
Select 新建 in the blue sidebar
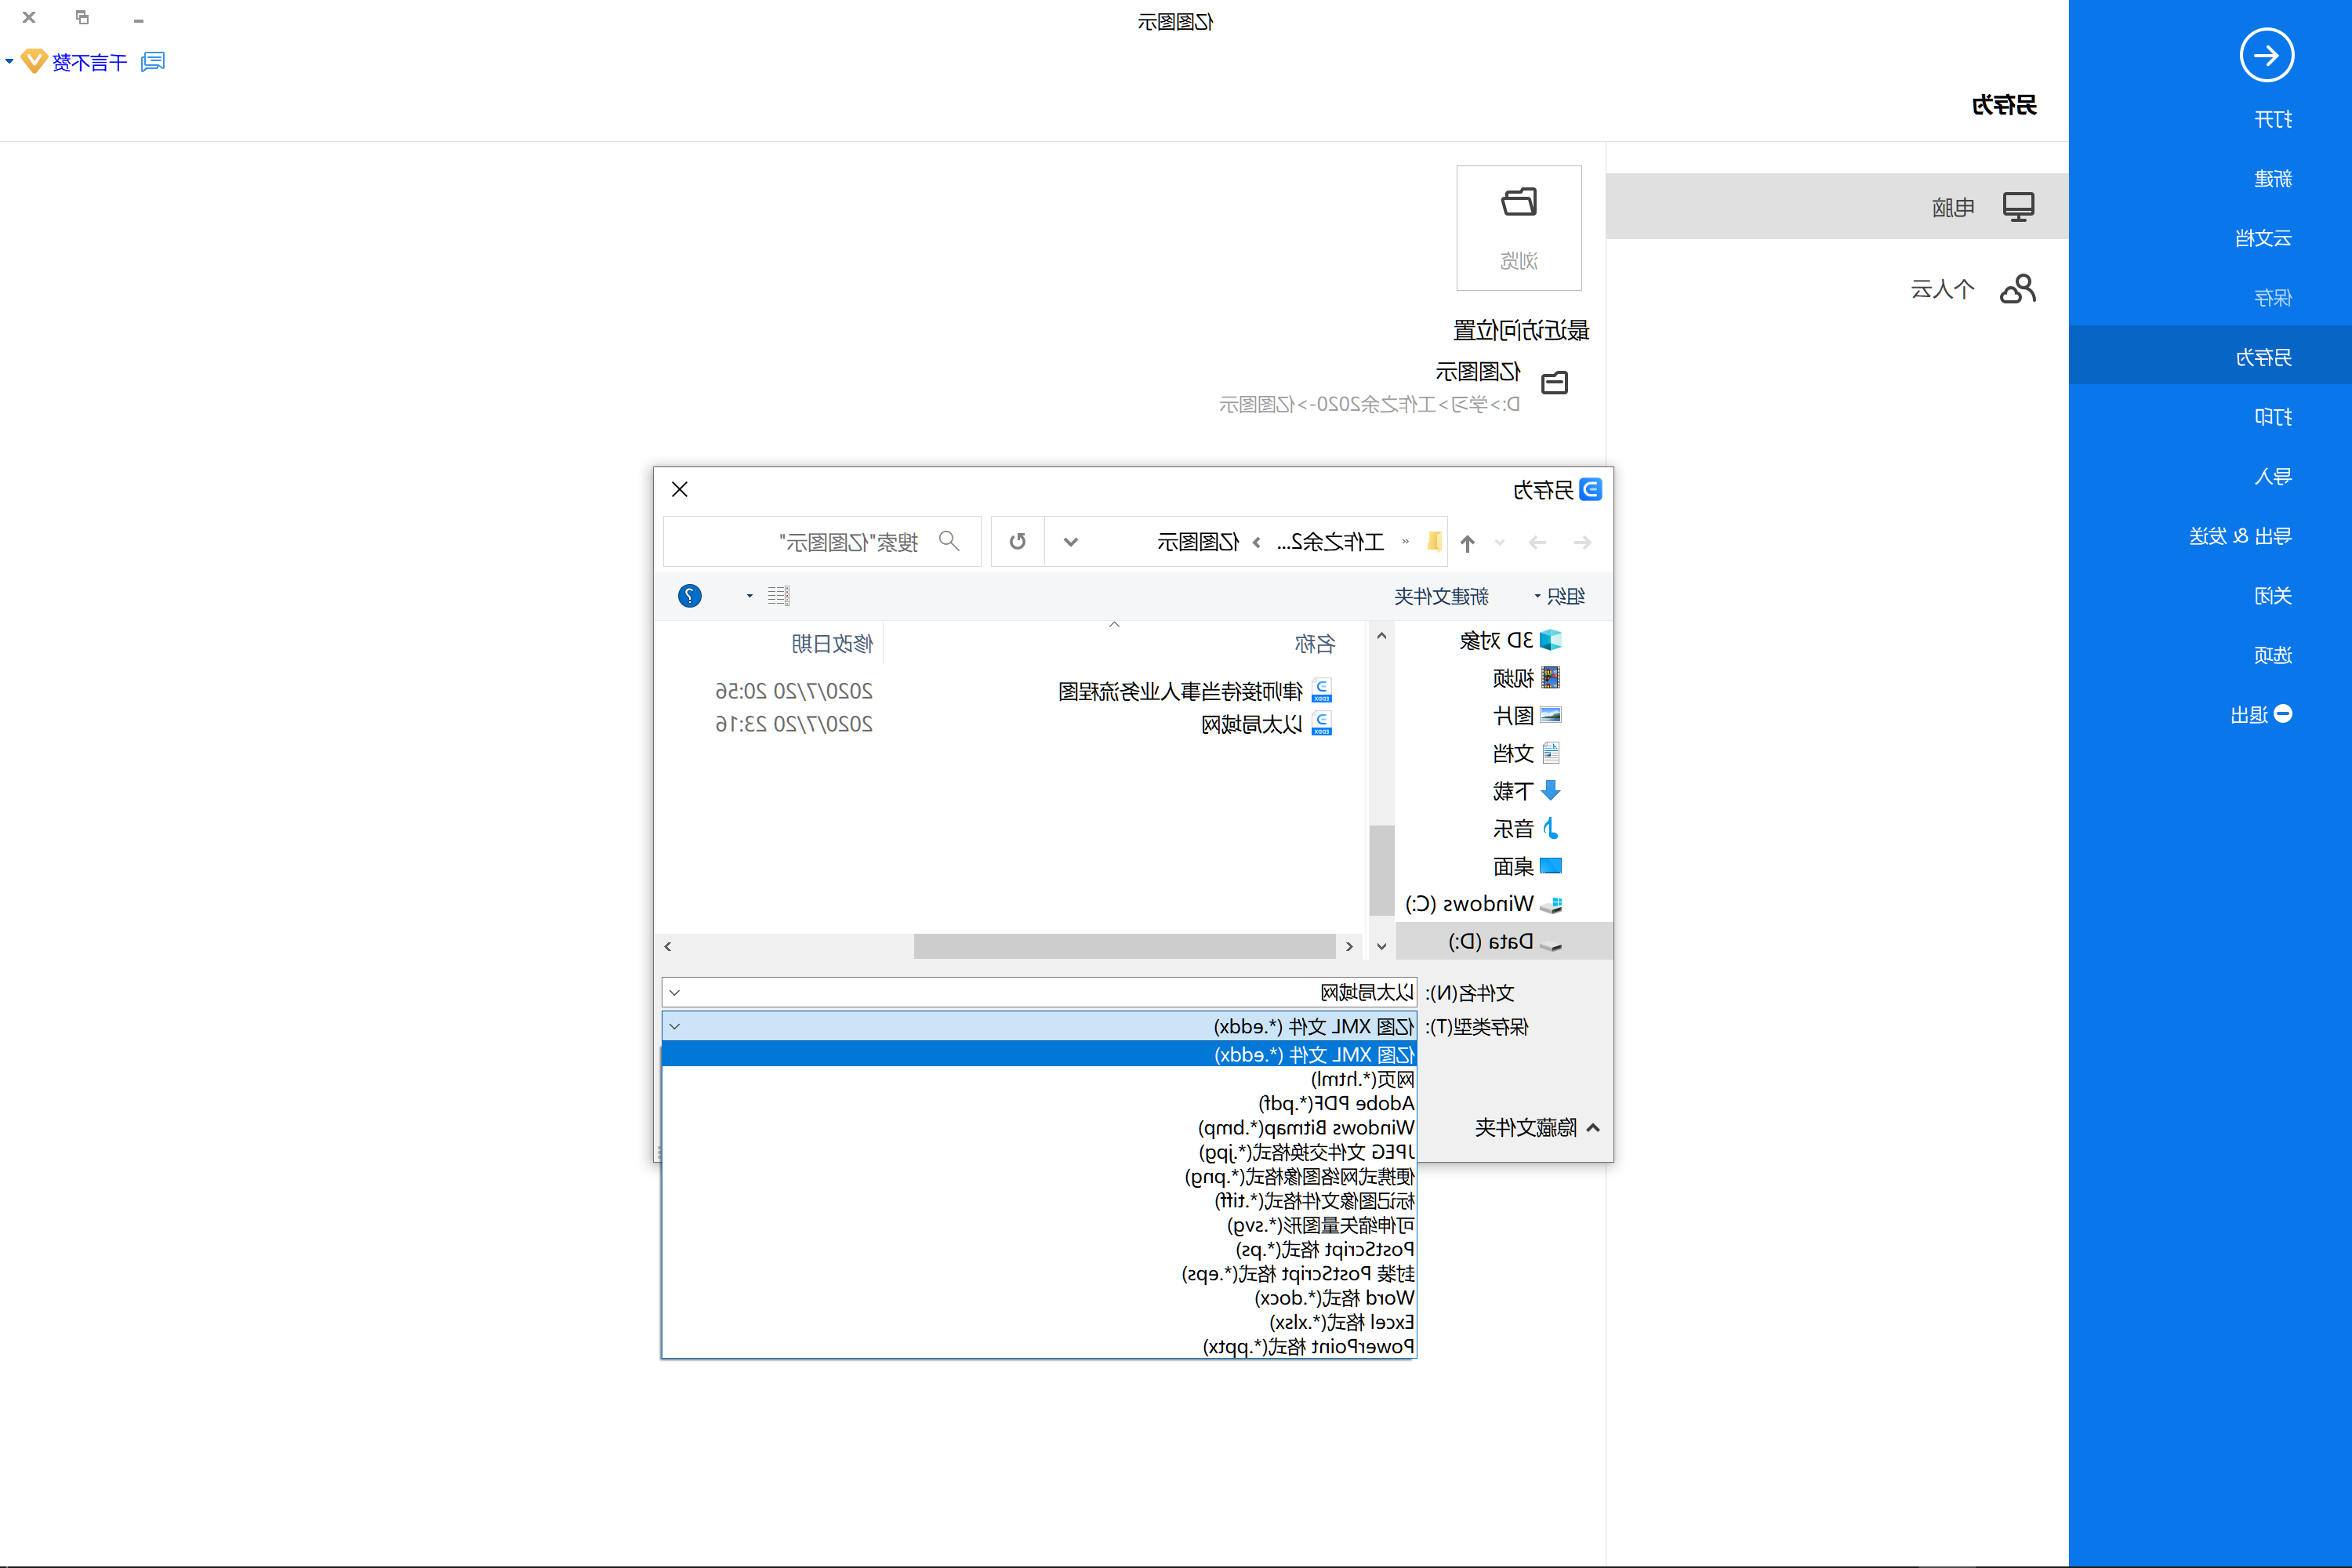2272,179
